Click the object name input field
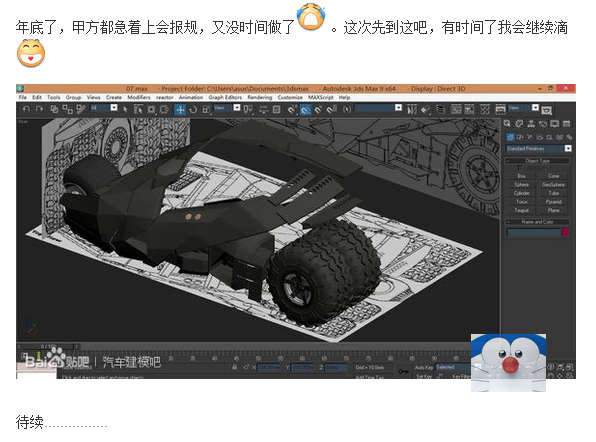The height and width of the screenshot is (442, 596). pos(534,232)
